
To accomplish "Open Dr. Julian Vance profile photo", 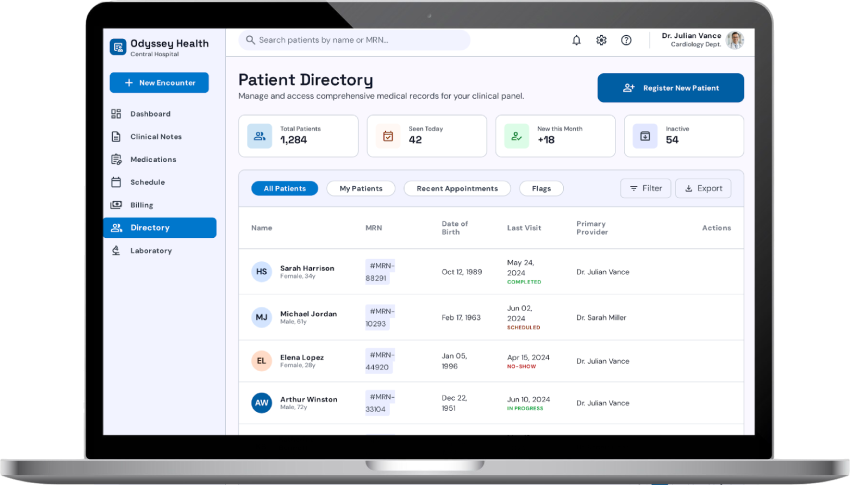I will pos(735,40).
